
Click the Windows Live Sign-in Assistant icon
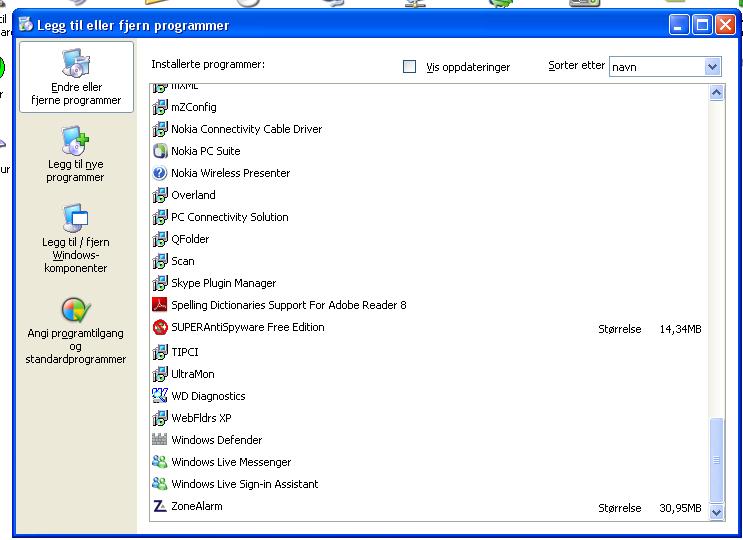click(160, 483)
